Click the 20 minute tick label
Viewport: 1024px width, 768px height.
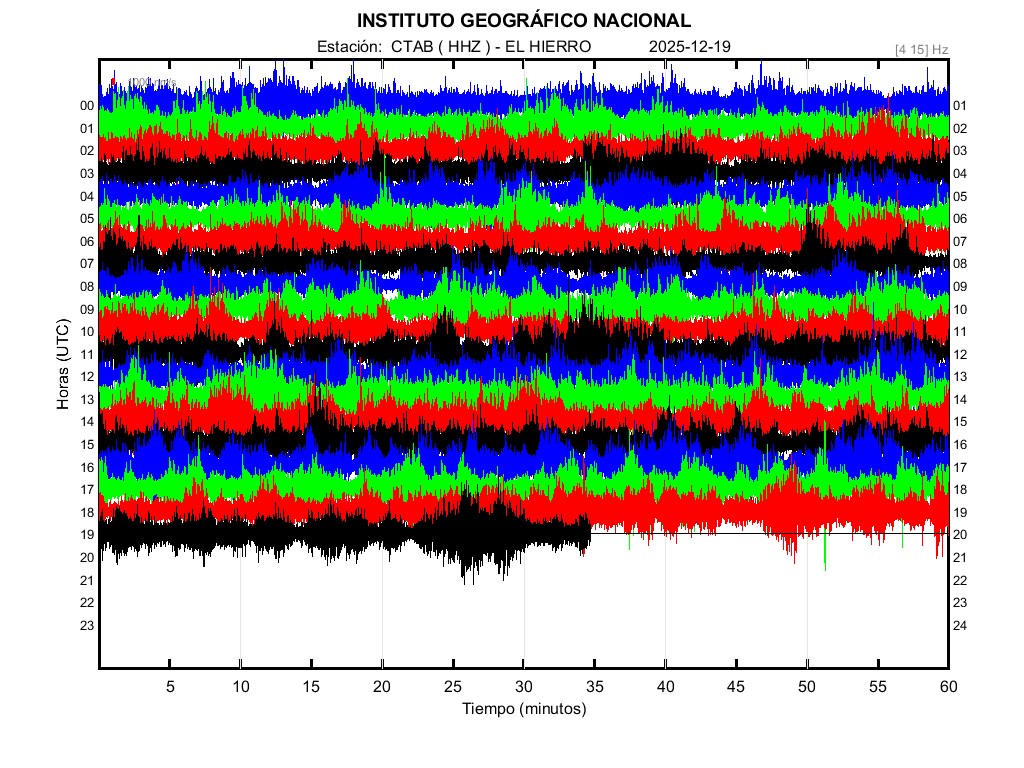coord(382,687)
